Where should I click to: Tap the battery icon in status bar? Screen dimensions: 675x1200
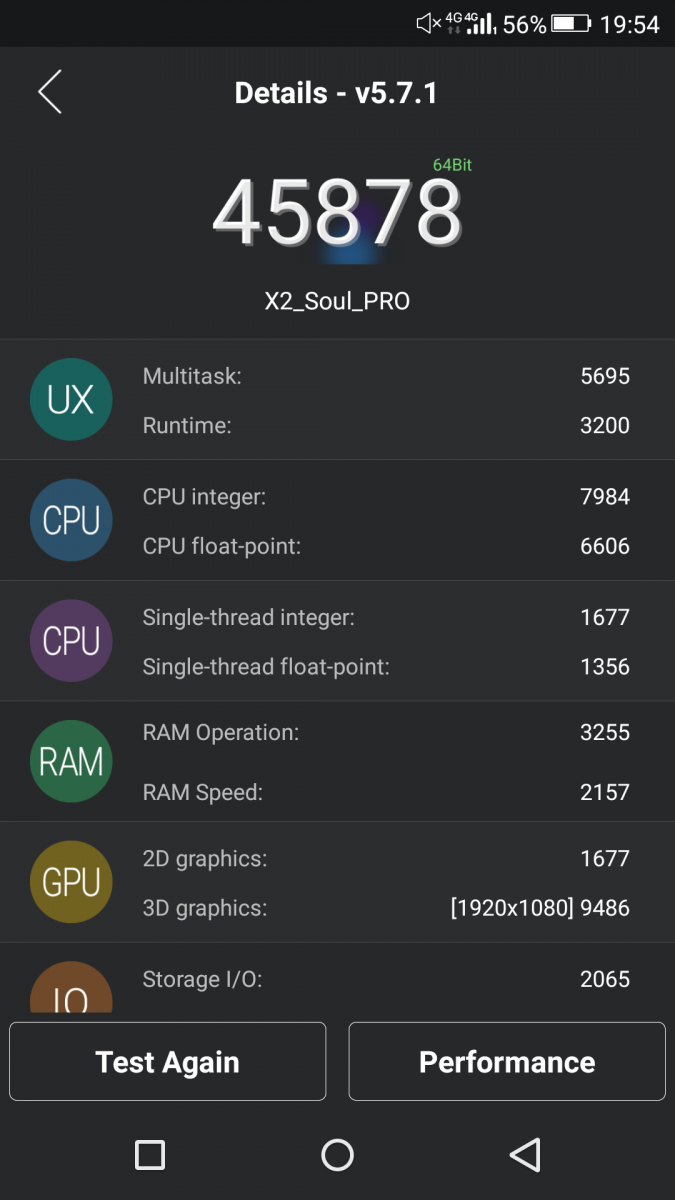tap(572, 23)
